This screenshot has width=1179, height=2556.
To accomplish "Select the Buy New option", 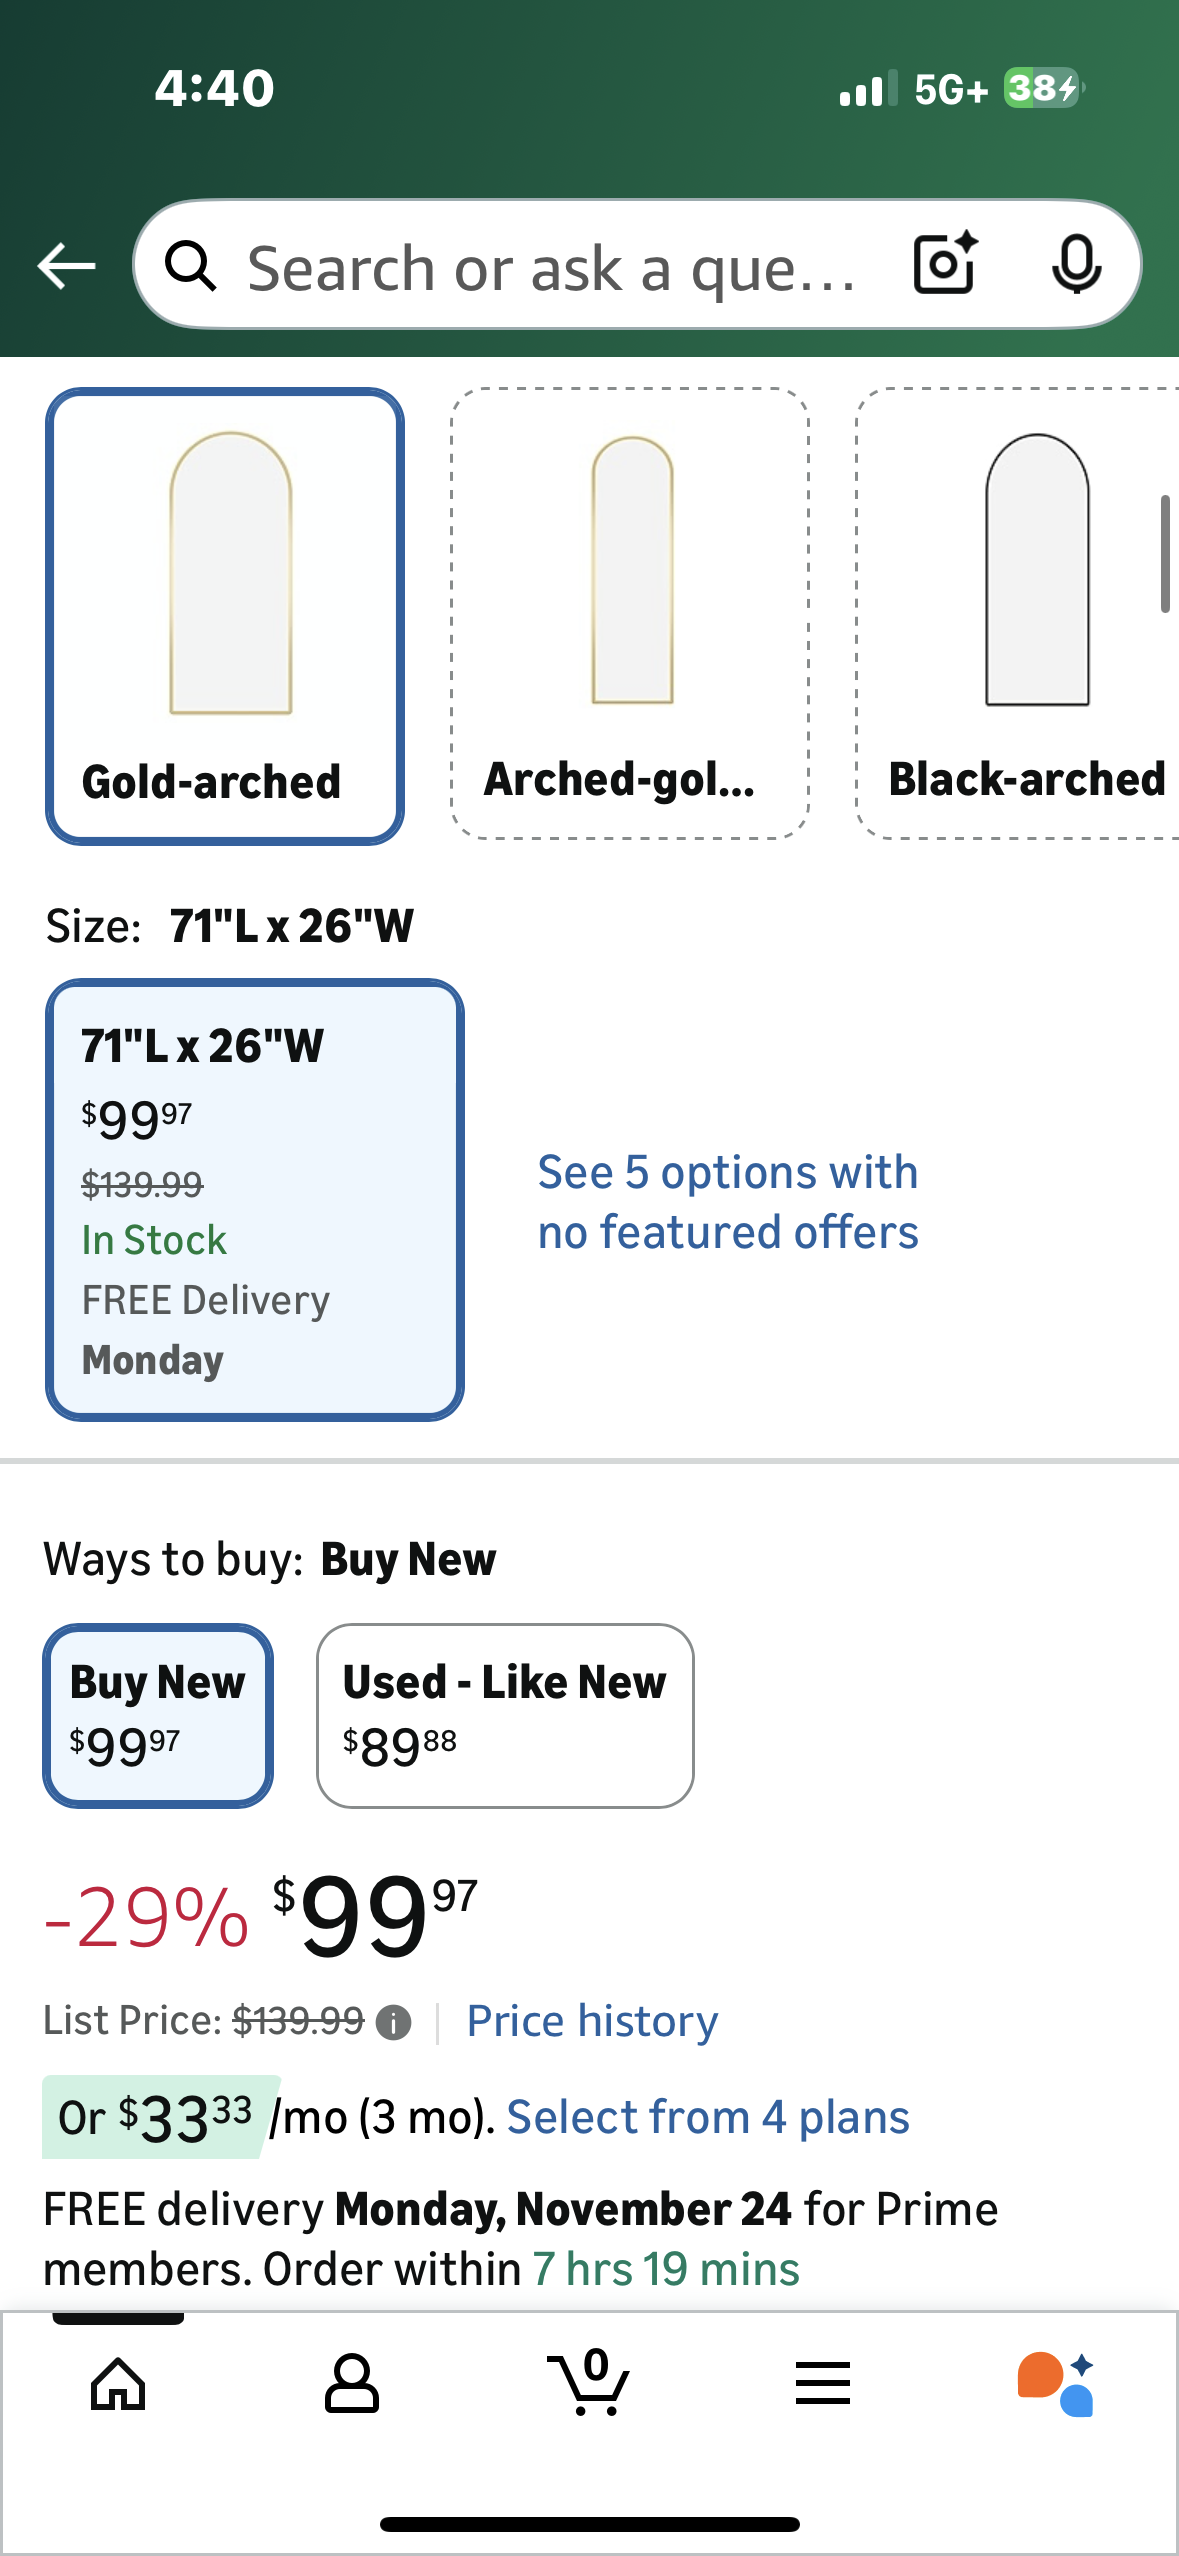I will coord(158,1715).
